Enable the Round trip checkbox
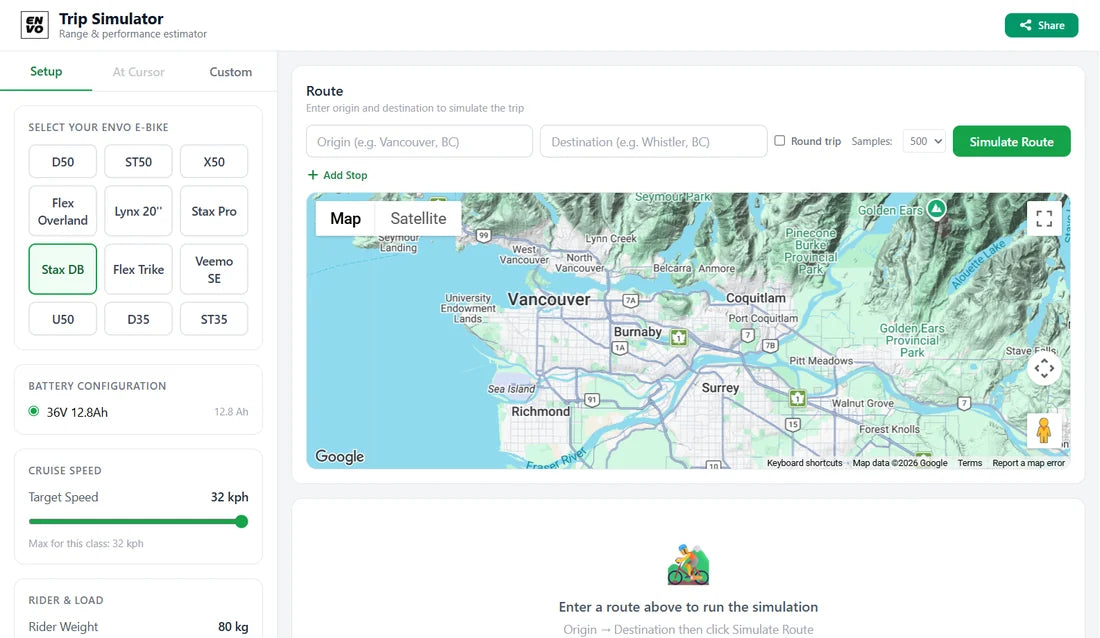 tap(779, 140)
